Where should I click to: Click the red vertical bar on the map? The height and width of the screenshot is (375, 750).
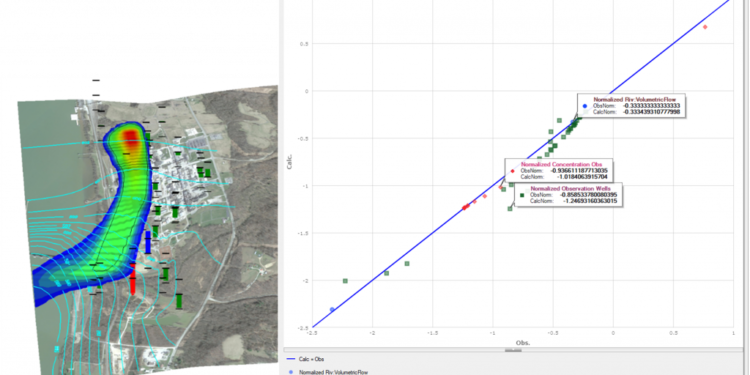point(133,278)
